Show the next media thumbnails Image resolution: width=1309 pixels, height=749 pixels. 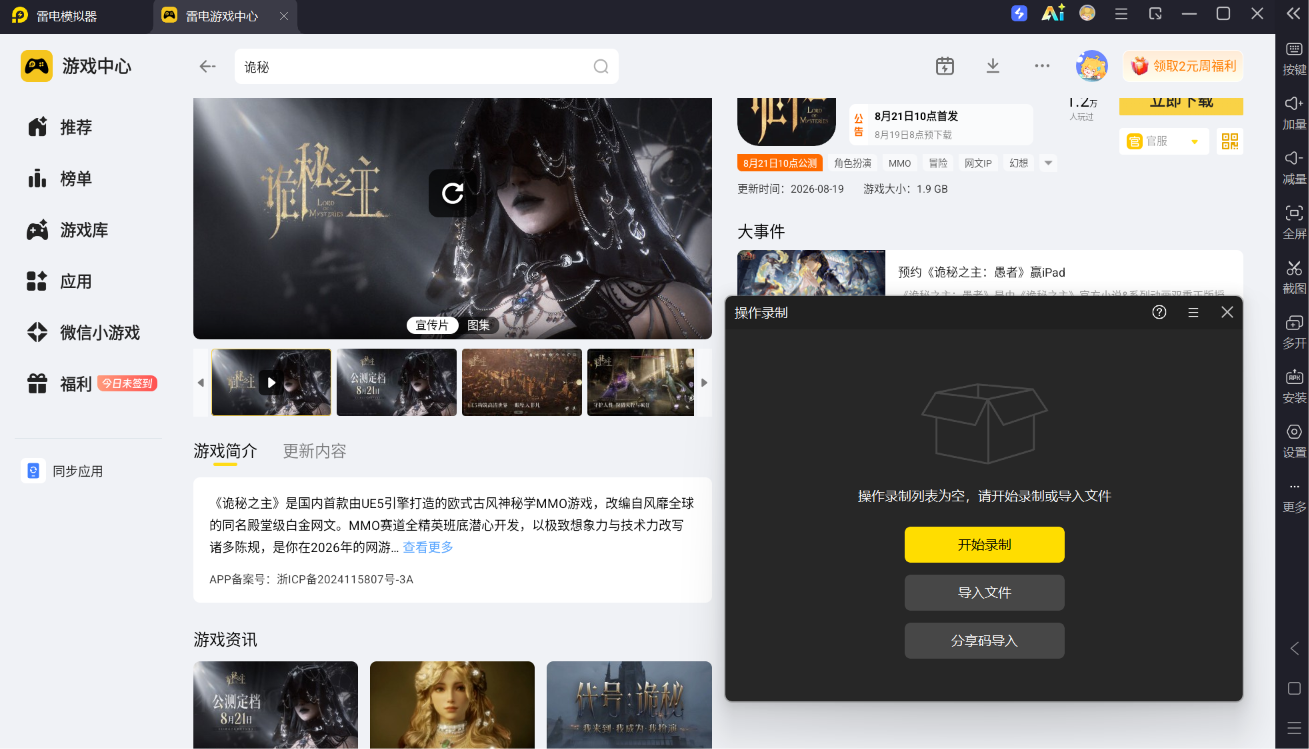tap(704, 382)
